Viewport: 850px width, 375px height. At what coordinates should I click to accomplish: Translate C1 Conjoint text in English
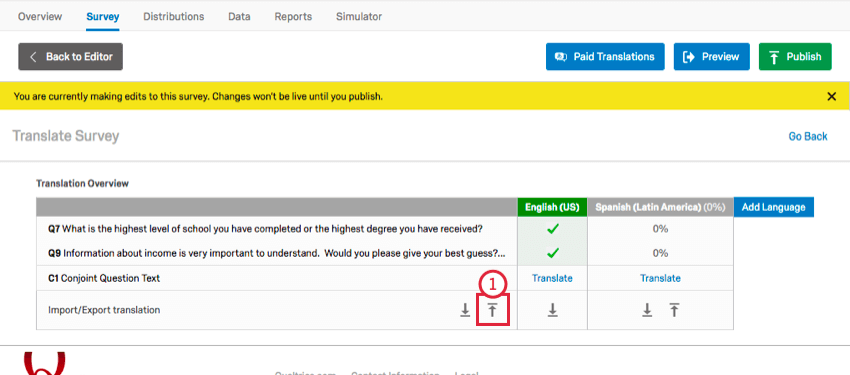coord(552,278)
